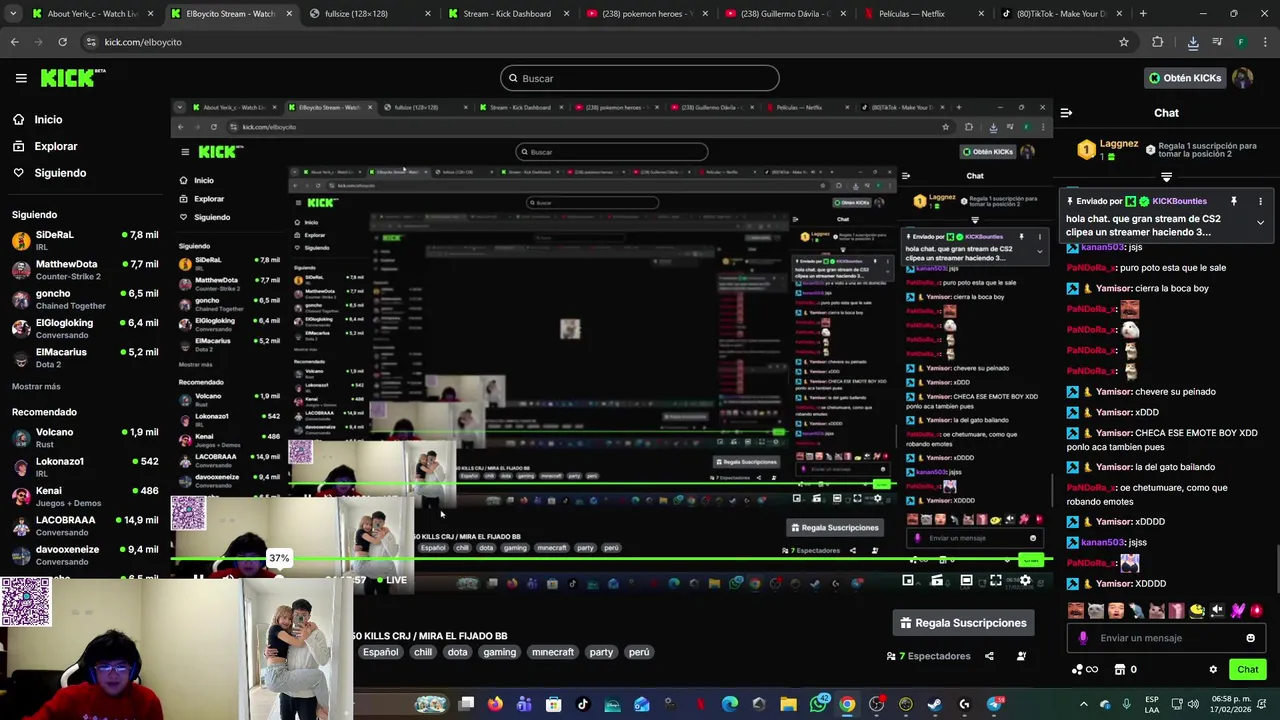Open the emoji picker in chat input
This screenshot has width=1280, height=720.
click(x=1250, y=638)
